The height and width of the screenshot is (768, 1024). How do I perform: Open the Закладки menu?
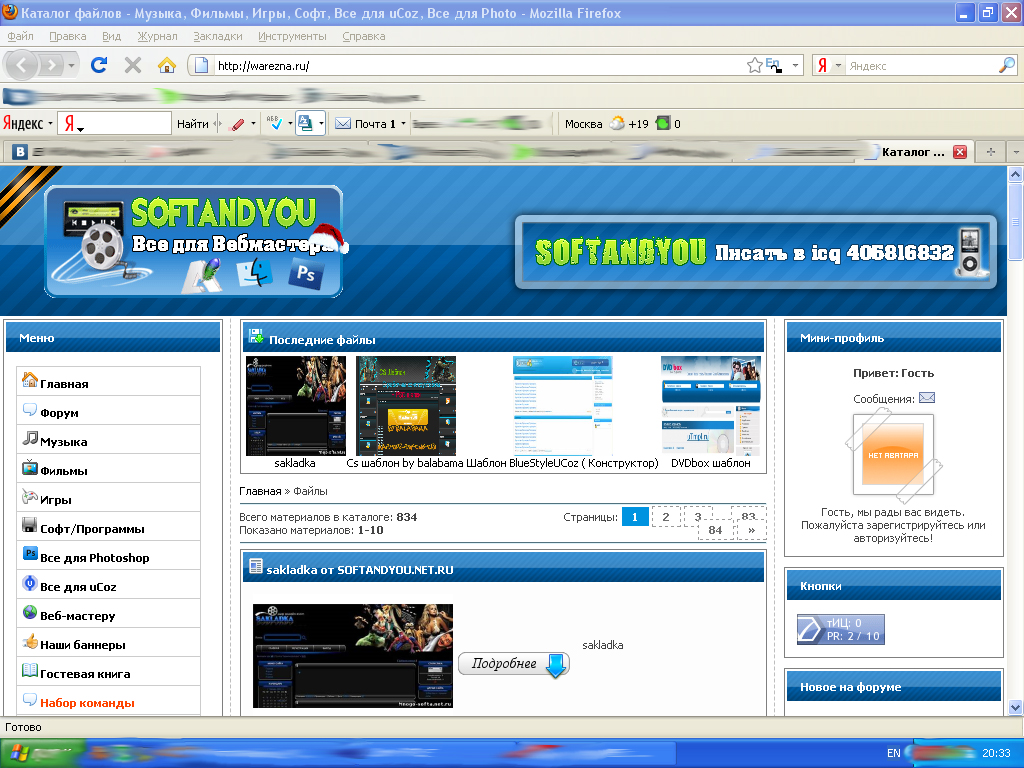pyautogui.click(x=217, y=36)
